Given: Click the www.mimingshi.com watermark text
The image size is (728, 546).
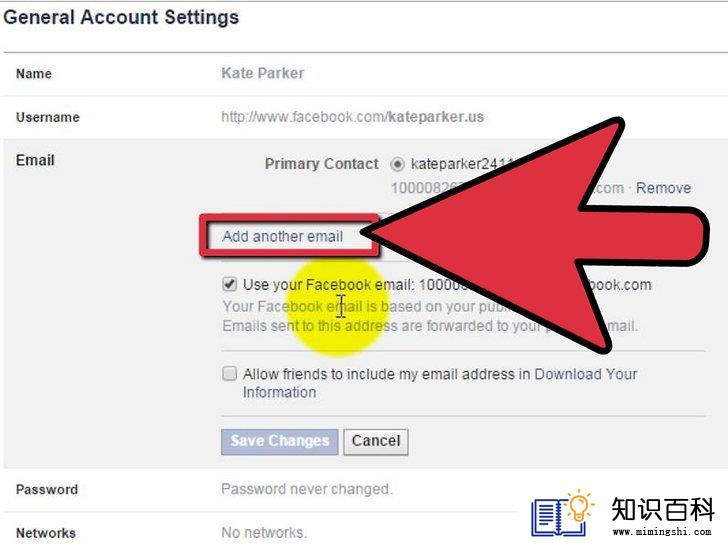Looking at the screenshot, I should (662, 531).
